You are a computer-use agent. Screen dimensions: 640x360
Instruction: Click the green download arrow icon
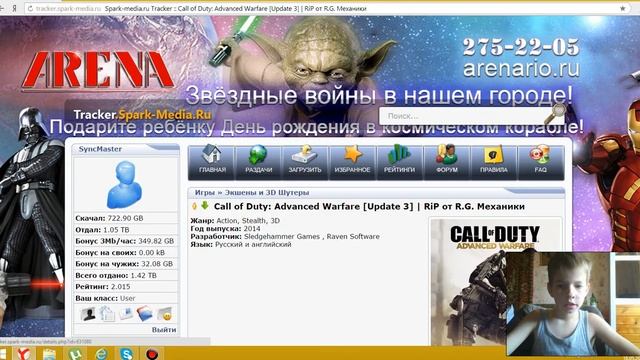point(204,206)
